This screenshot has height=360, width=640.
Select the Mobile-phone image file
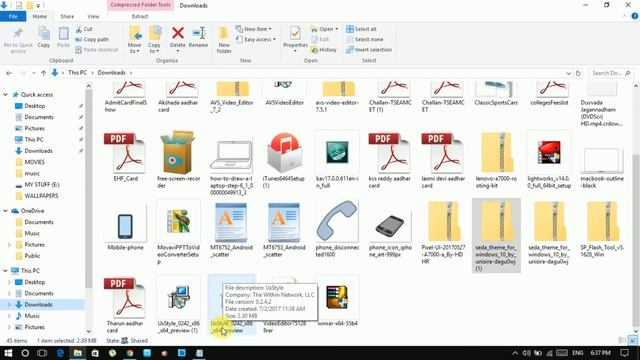pyautogui.click(x=125, y=225)
